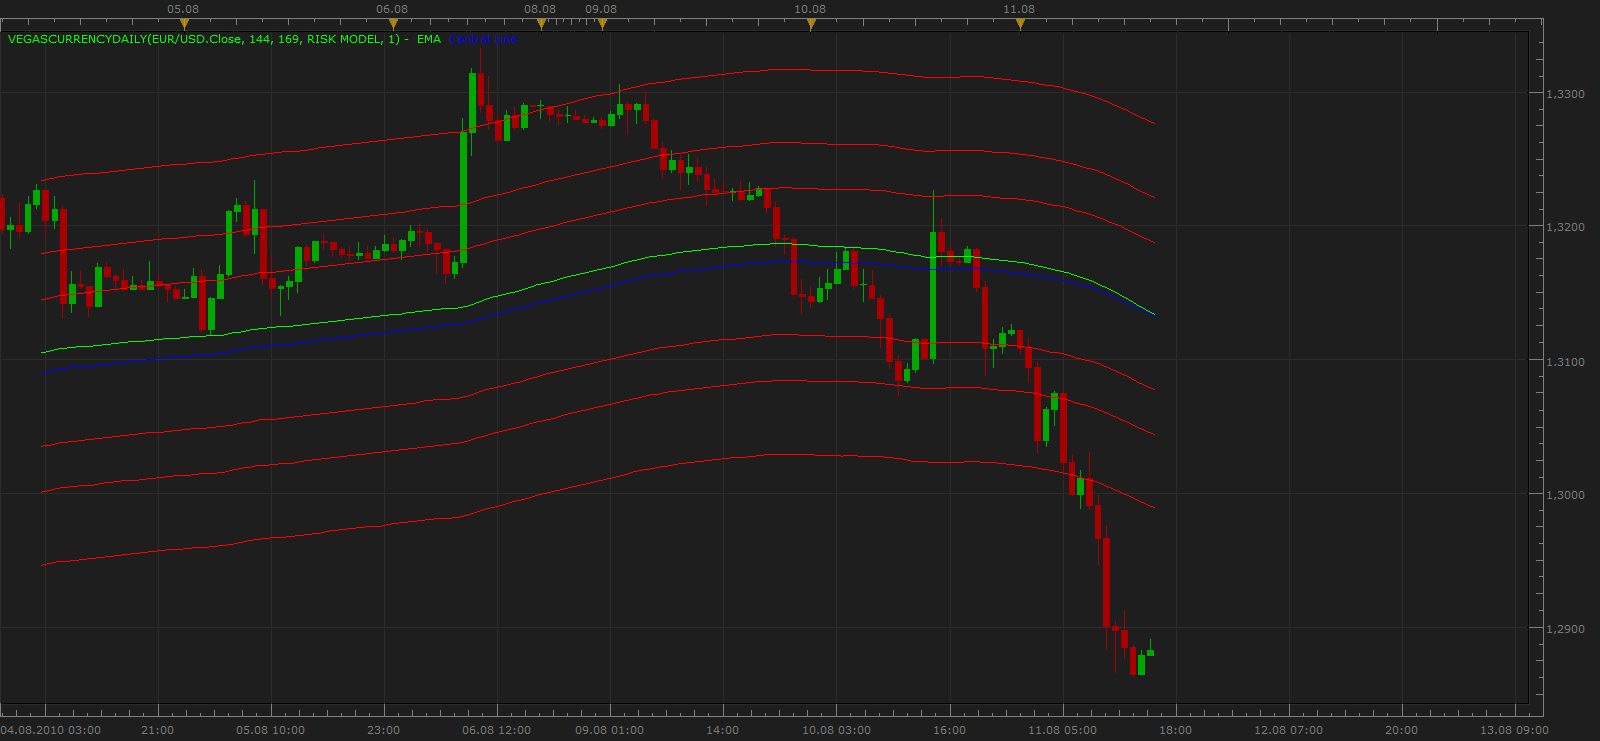The height and width of the screenshot is (741, 1600).
Task: Click the green EMA legend label
Action: coord(429,39)
